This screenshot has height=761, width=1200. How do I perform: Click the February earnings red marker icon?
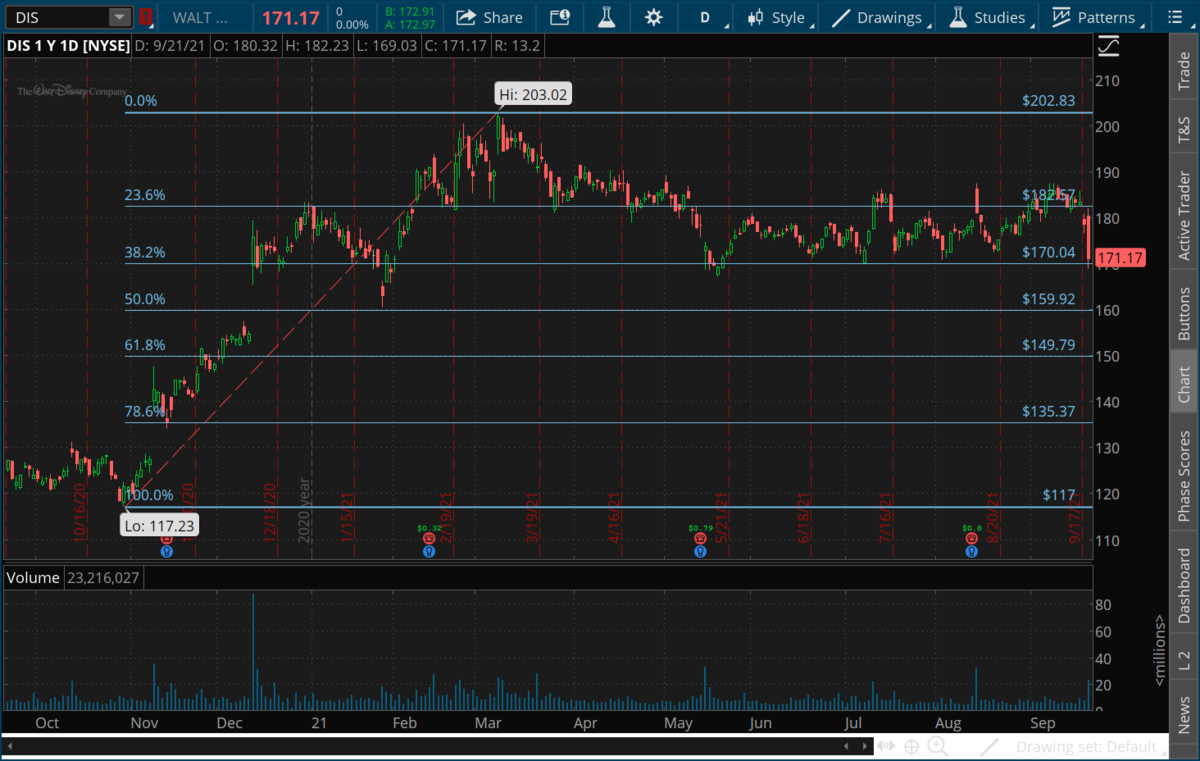click(428, 538)
